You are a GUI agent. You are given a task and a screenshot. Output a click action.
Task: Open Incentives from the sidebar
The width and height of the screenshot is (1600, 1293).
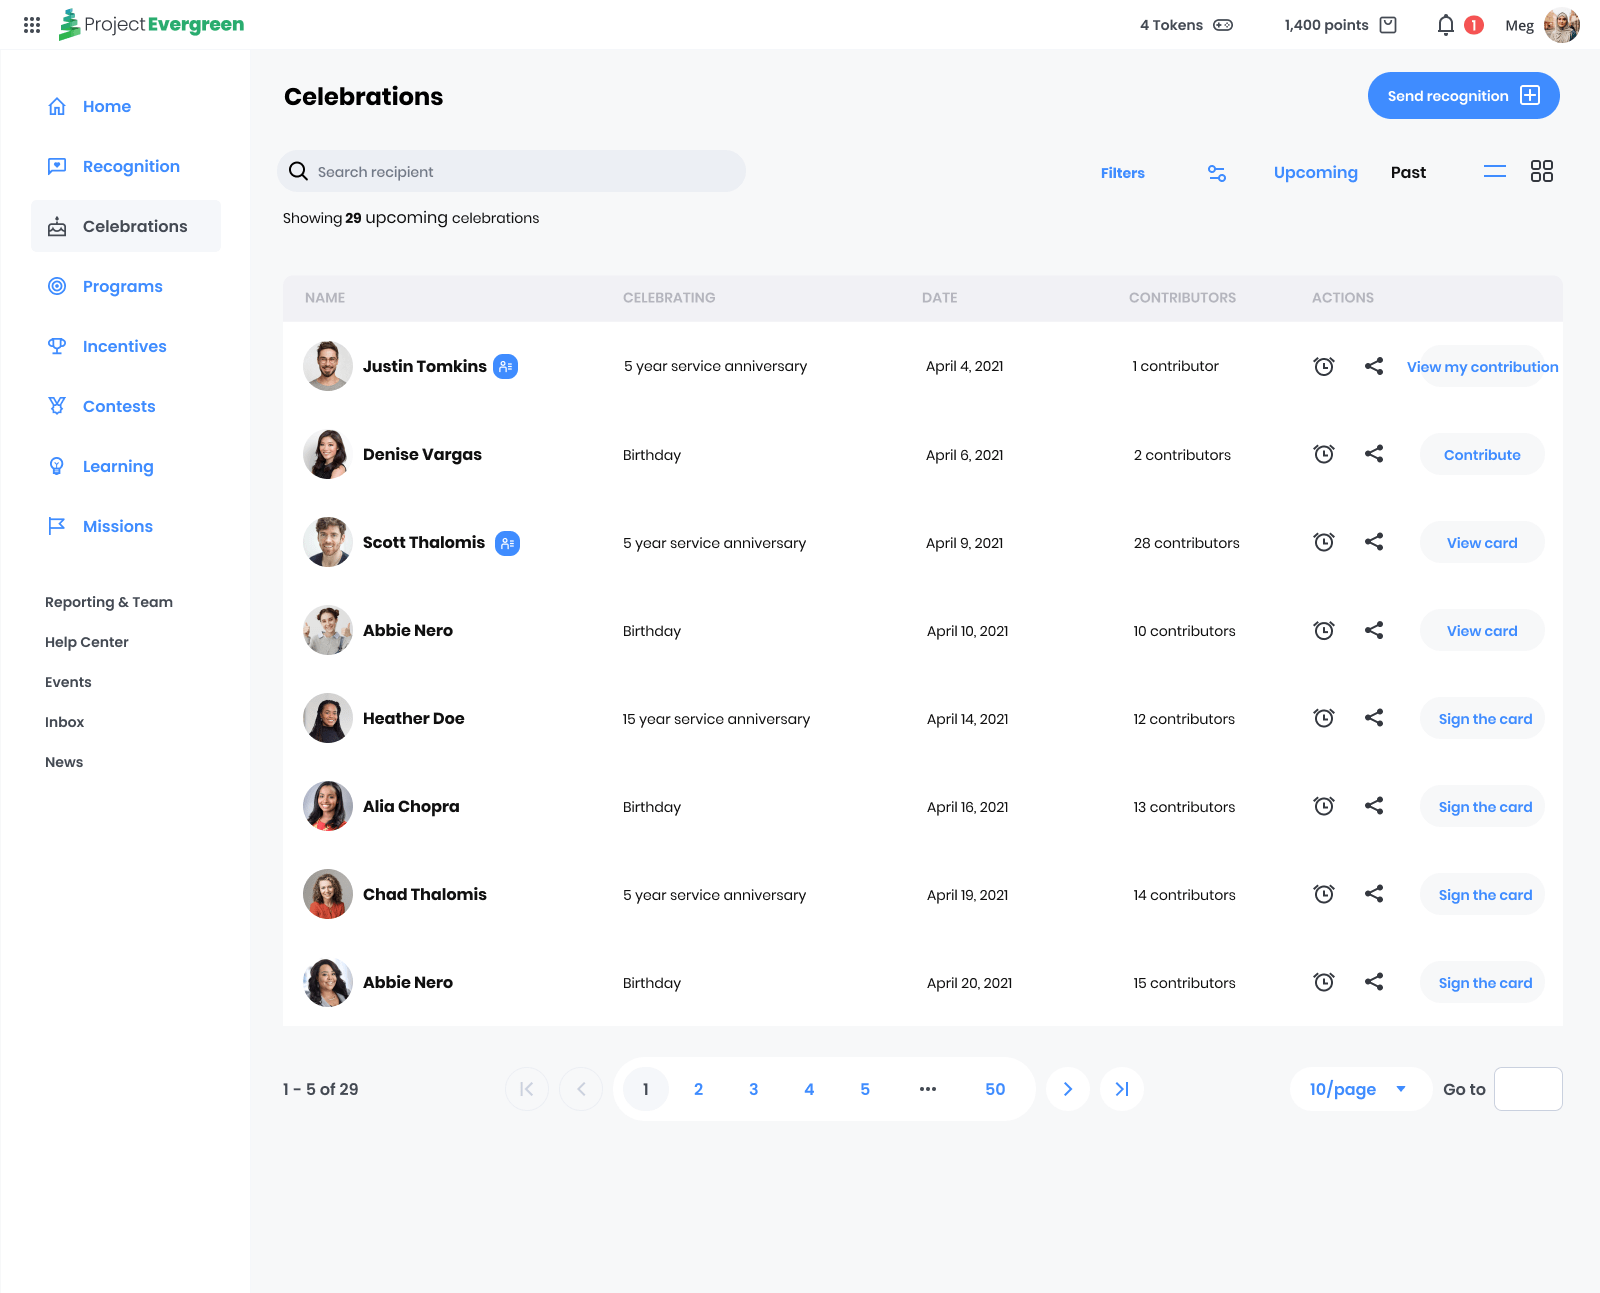tap(124, 346)
